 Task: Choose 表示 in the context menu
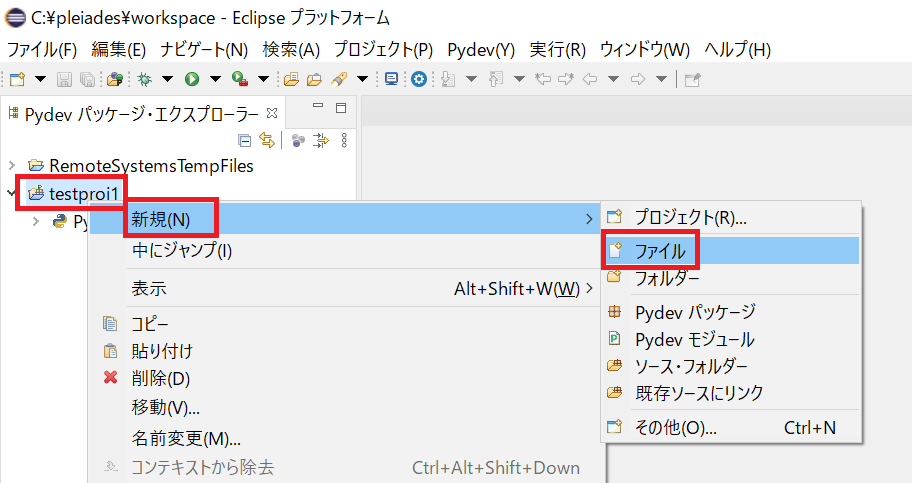(x=345, y=288)
